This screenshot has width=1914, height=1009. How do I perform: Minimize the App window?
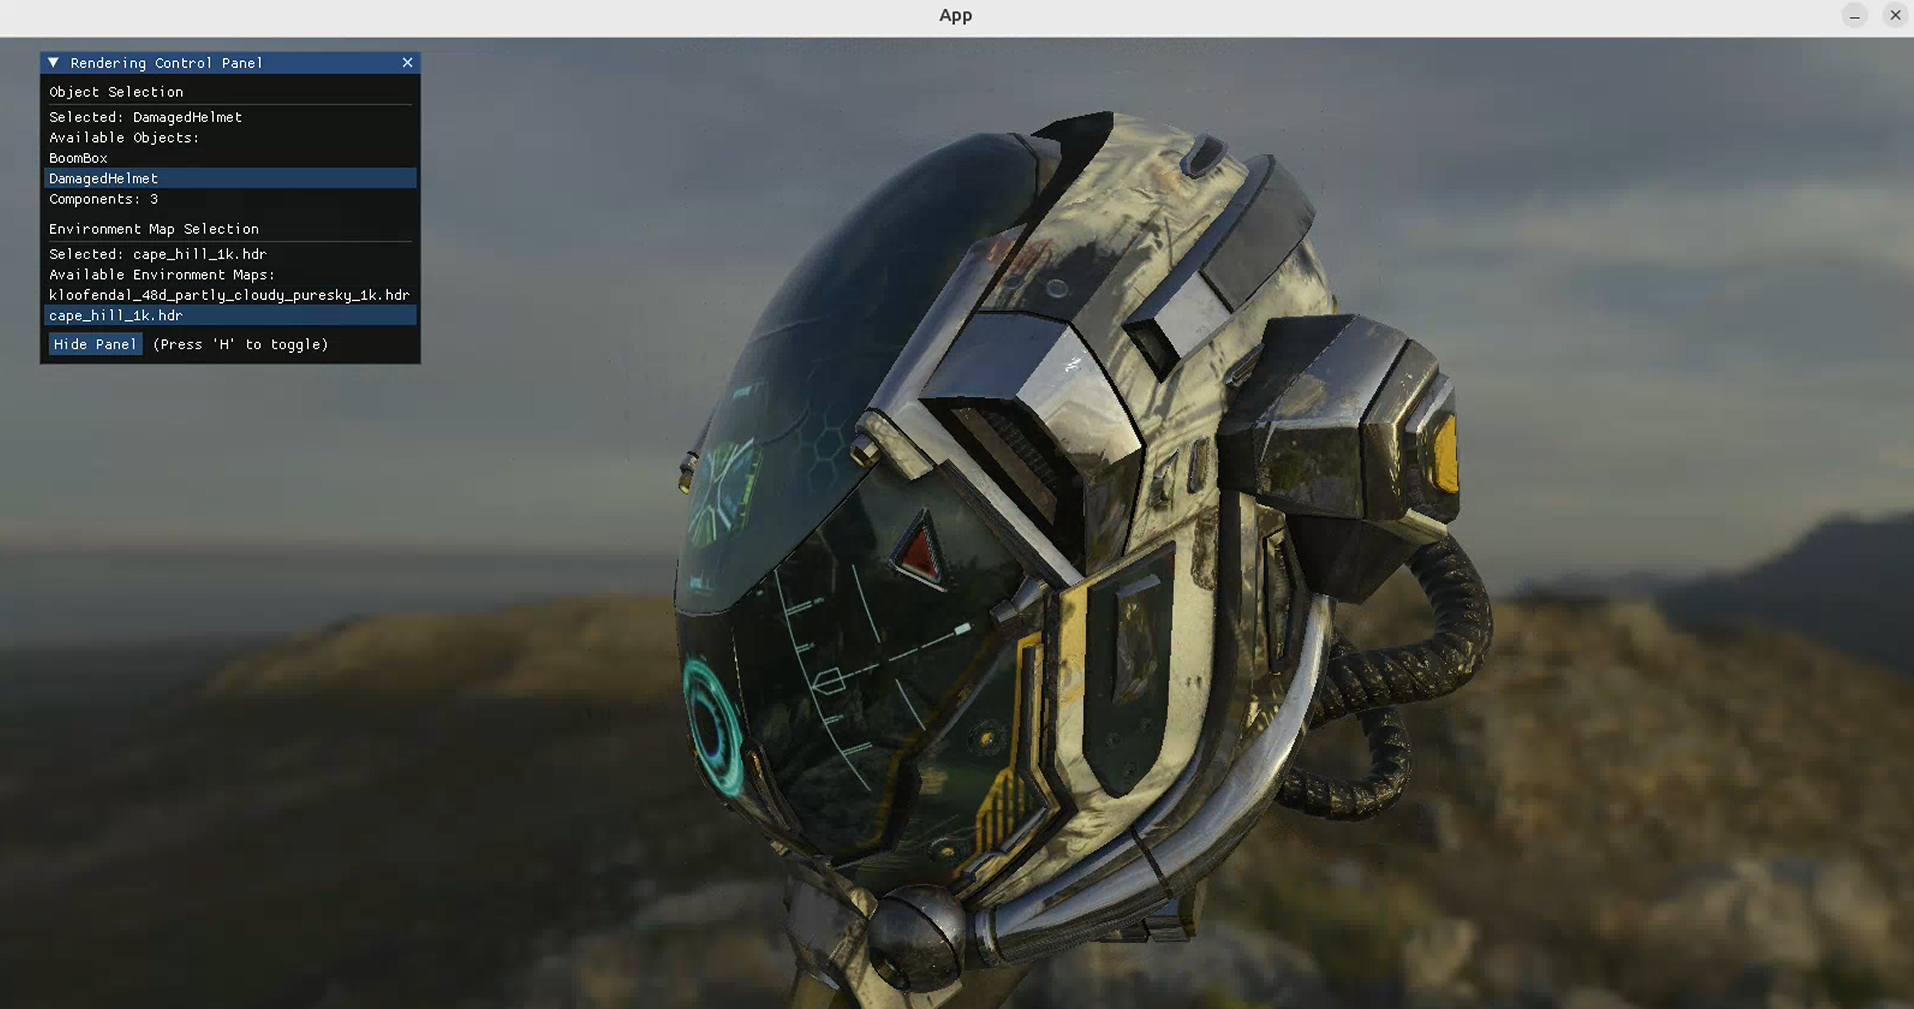click(x=1855, y=15)
